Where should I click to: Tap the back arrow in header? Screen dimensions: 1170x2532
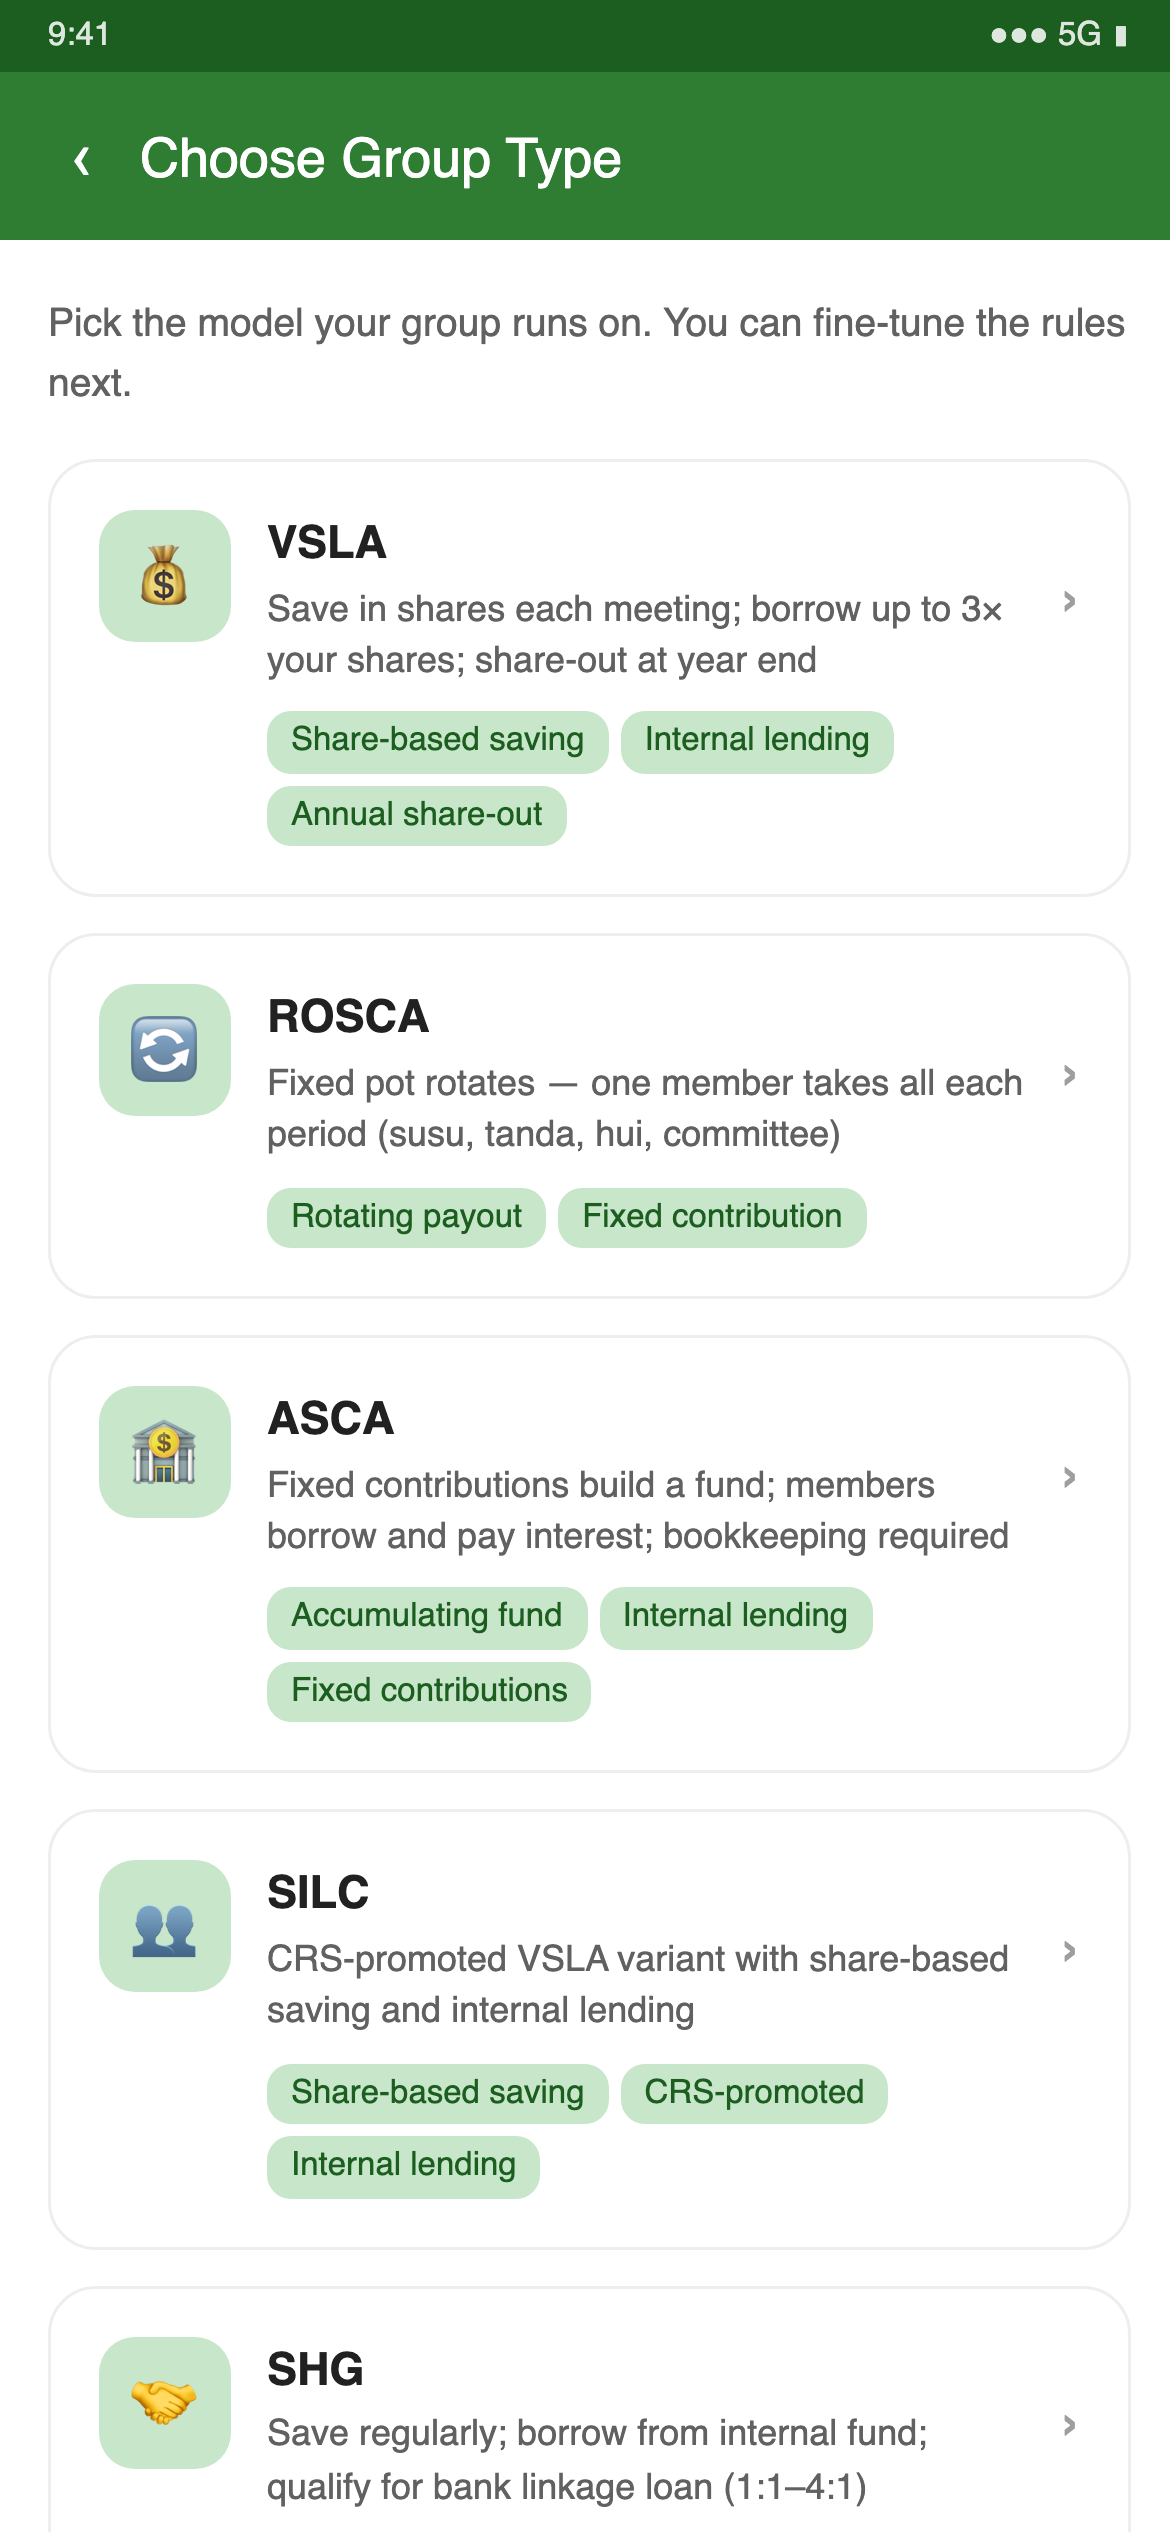pos(82,160)
